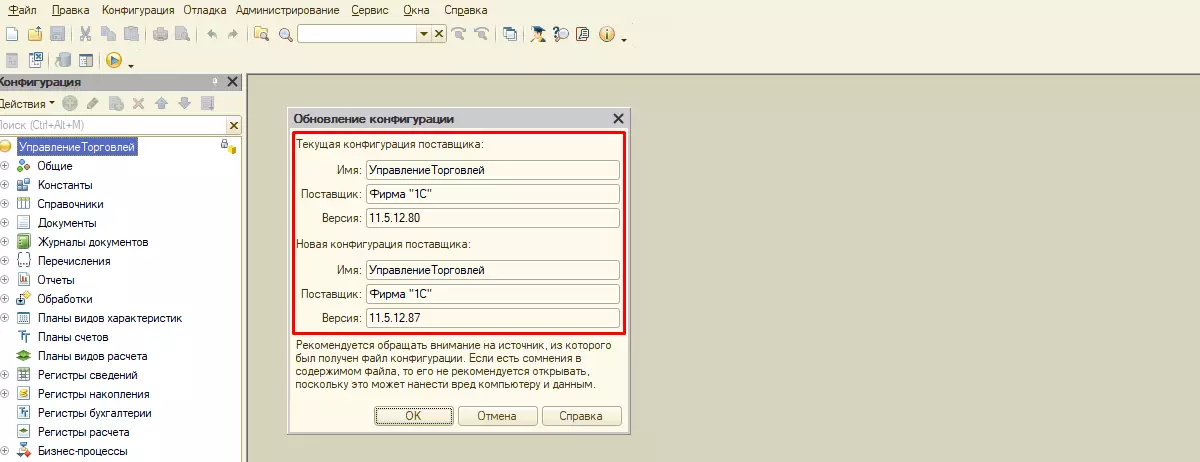The width and height of the screenshot is (1200, 462).
Task: Open the Справка menu
Action: coord(465,9)
